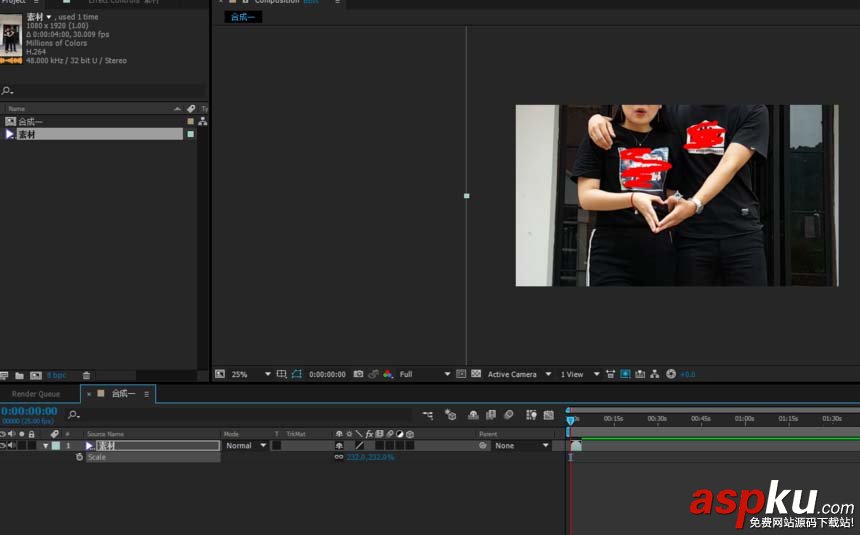Image resolution: width=860 pixels, height=535 pixels.
Task: Toggle video visibility of 素材 layer
Action: pos(2,446)
